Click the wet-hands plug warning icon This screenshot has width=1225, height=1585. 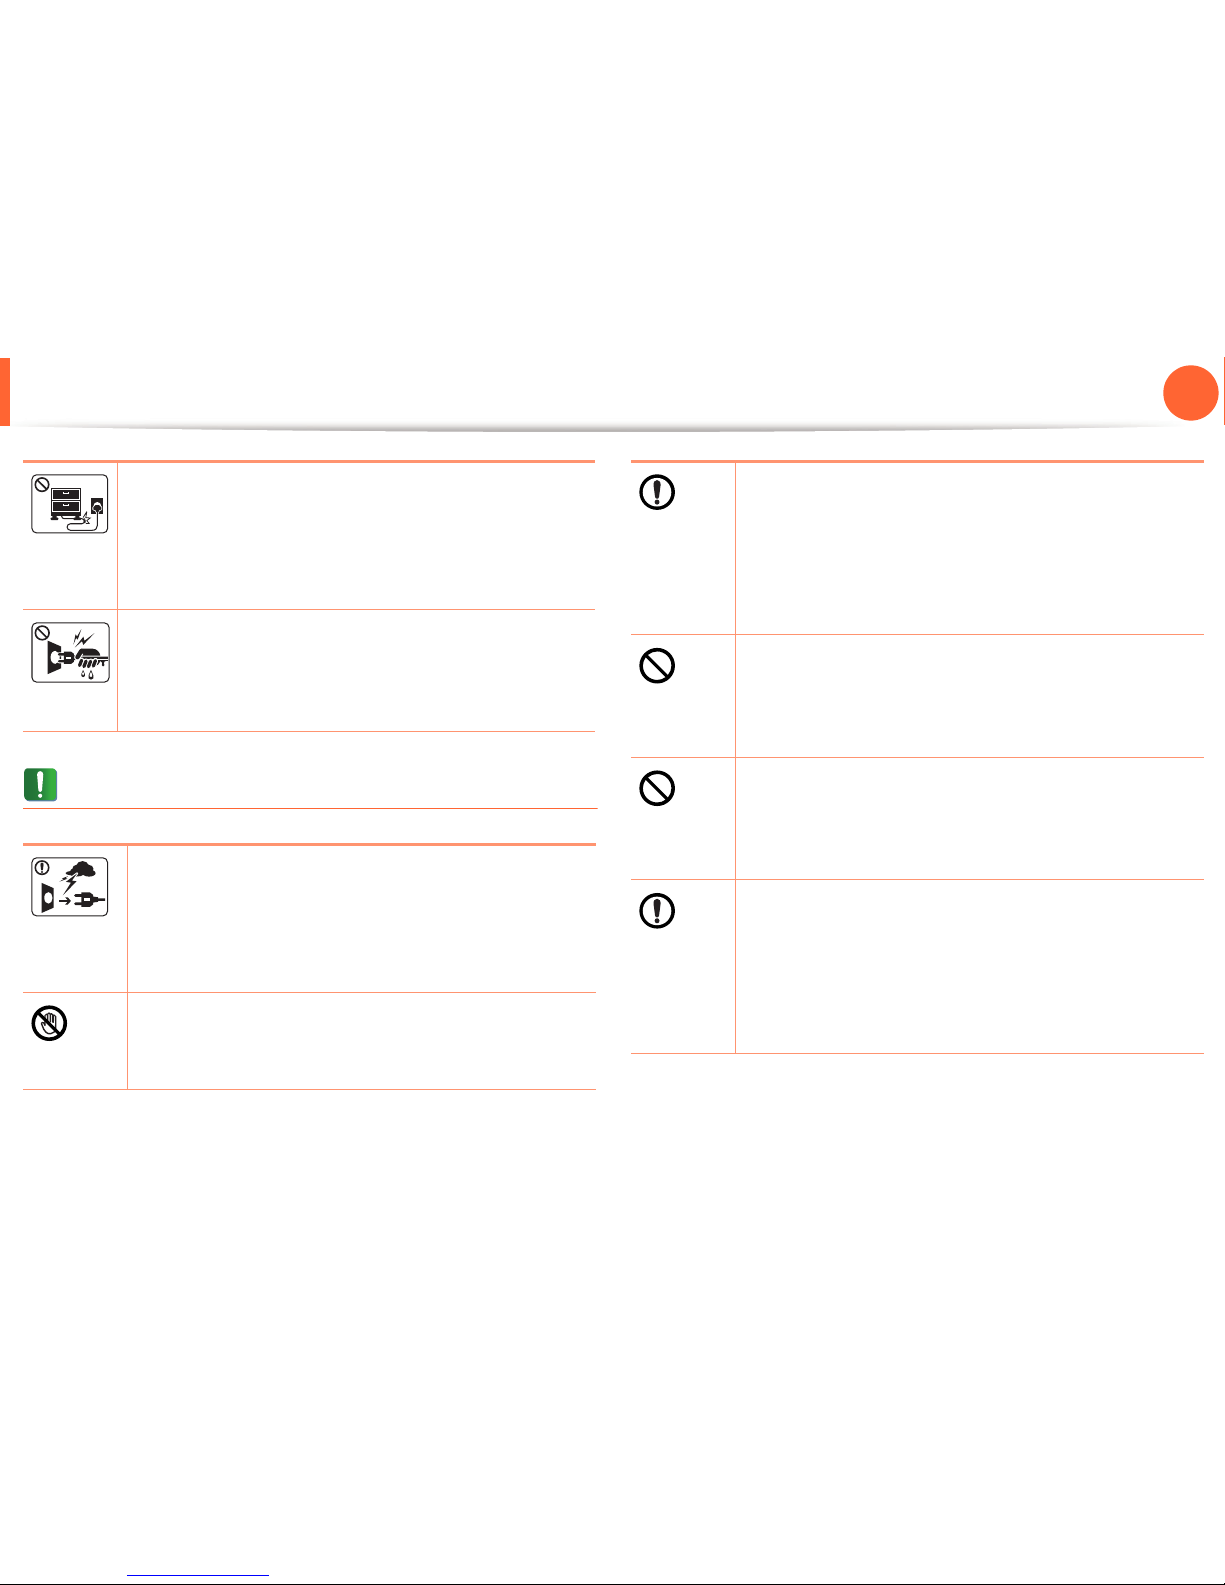coord(69,652)
